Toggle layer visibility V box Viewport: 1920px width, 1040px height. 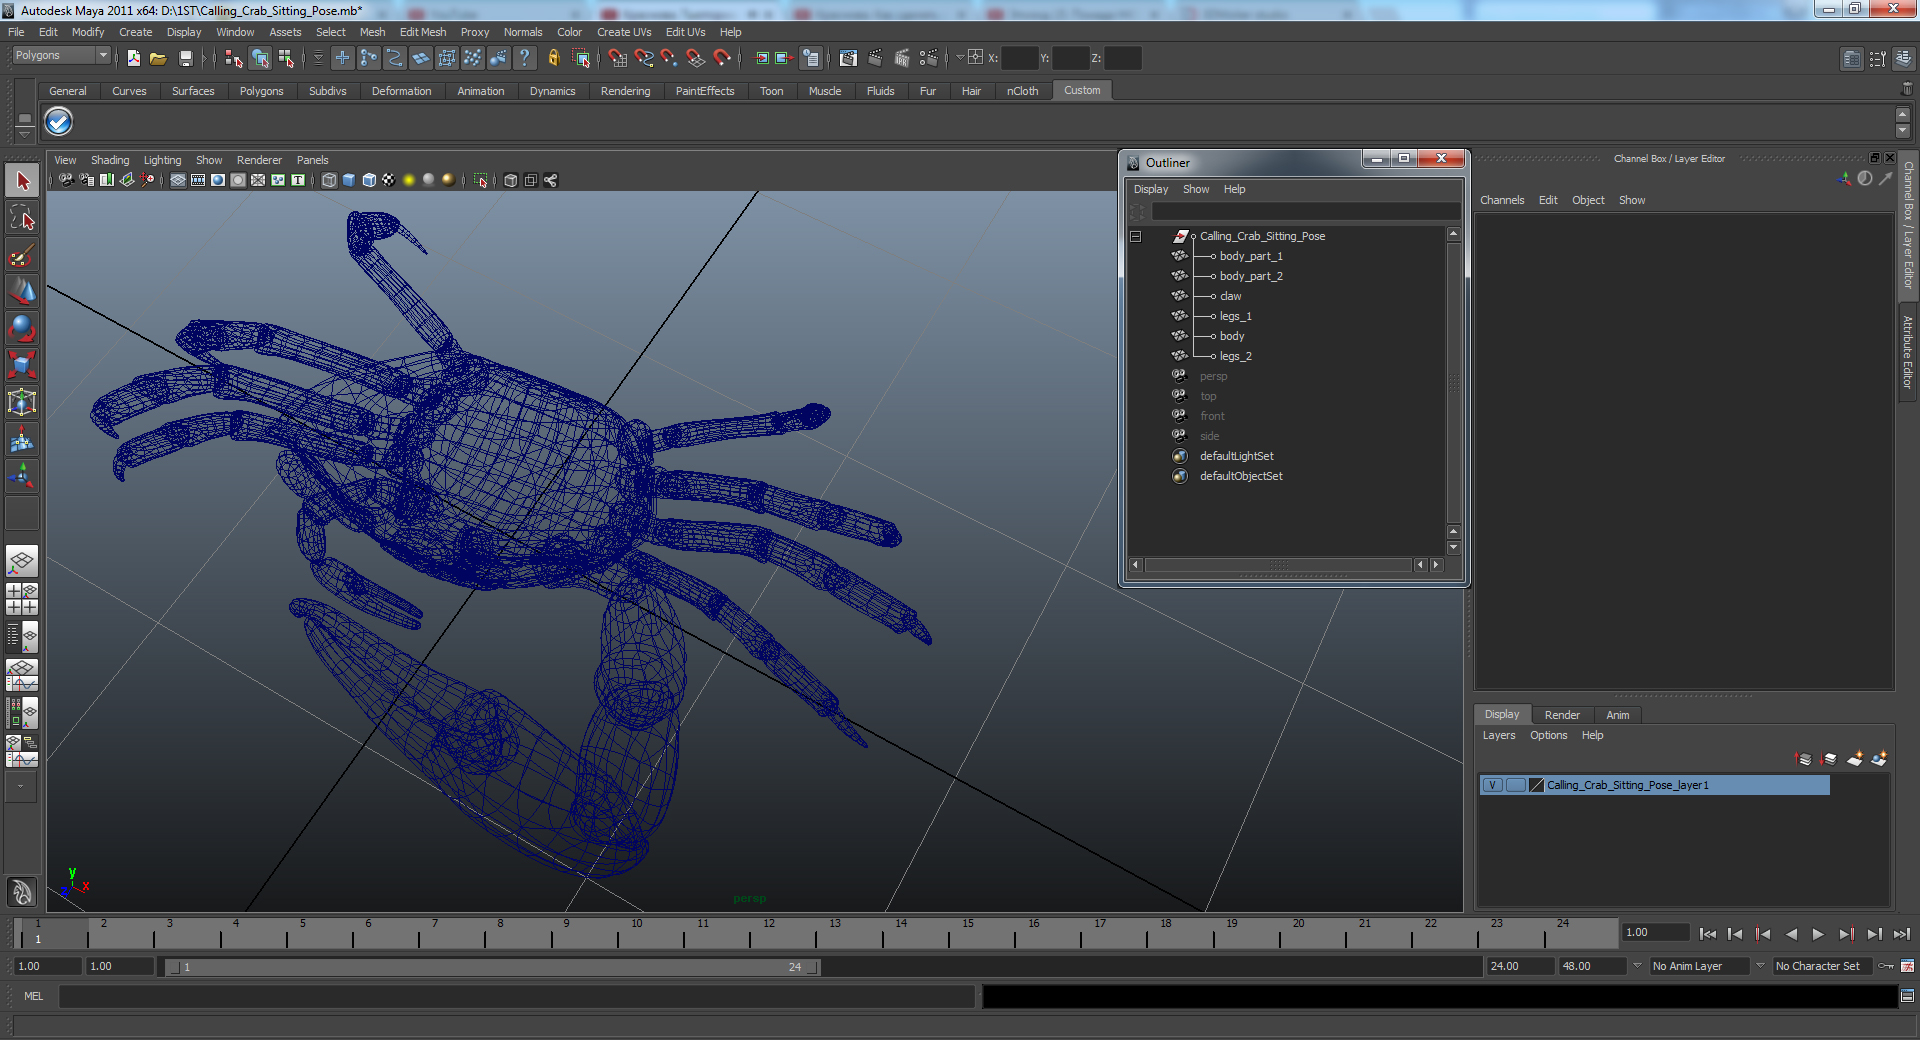click(1492, 785)
